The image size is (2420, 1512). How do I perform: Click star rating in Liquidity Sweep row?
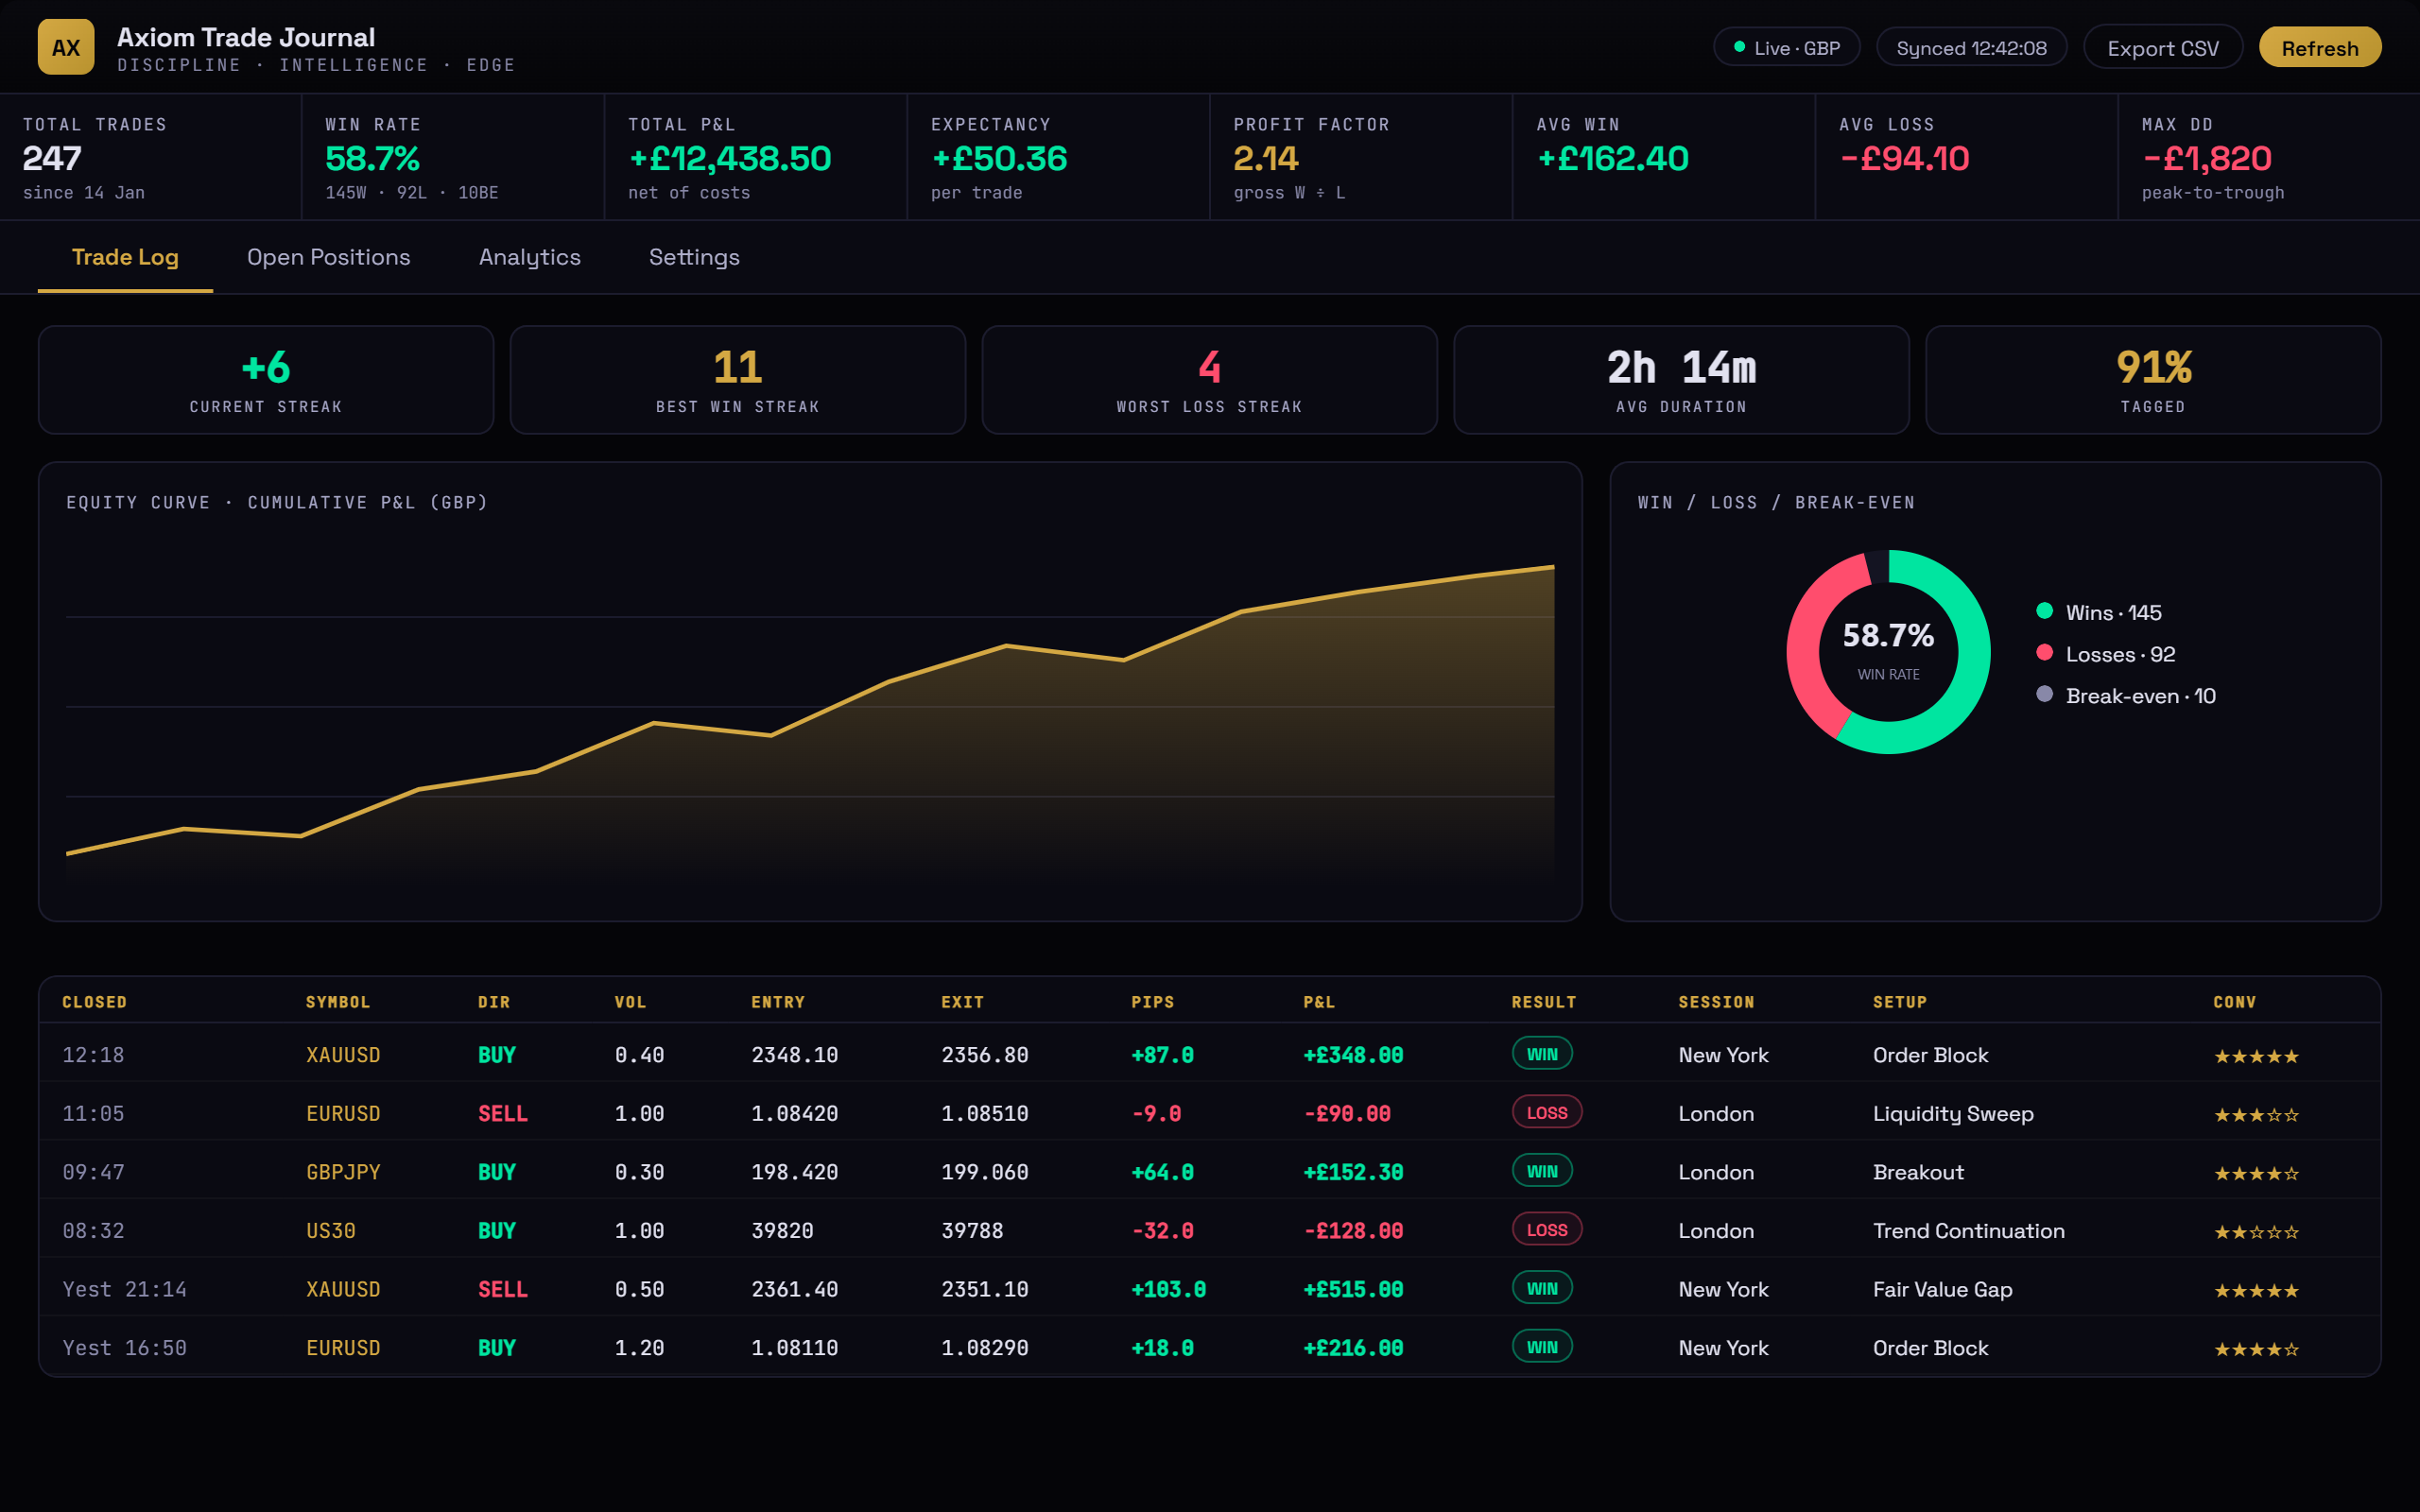click(x=2256, y=1115)
